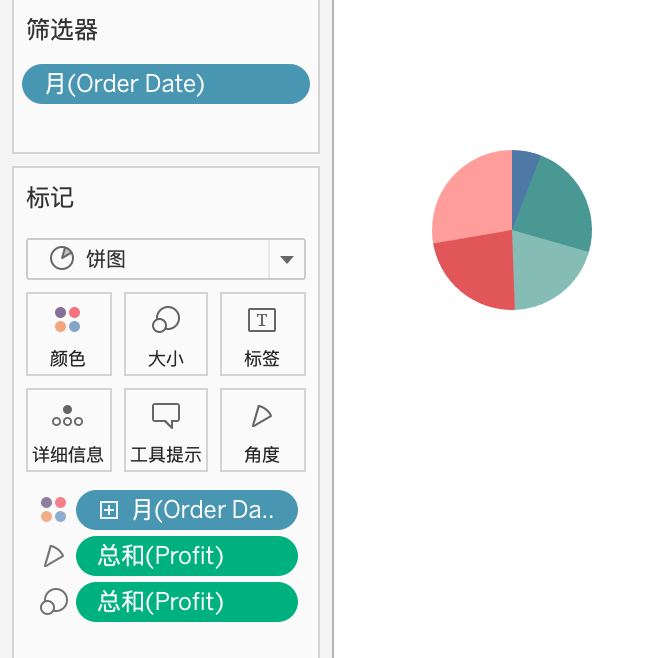Select the 月(Order Date) color pill in marks
666x658 pixels.
(x=187, y=510)
